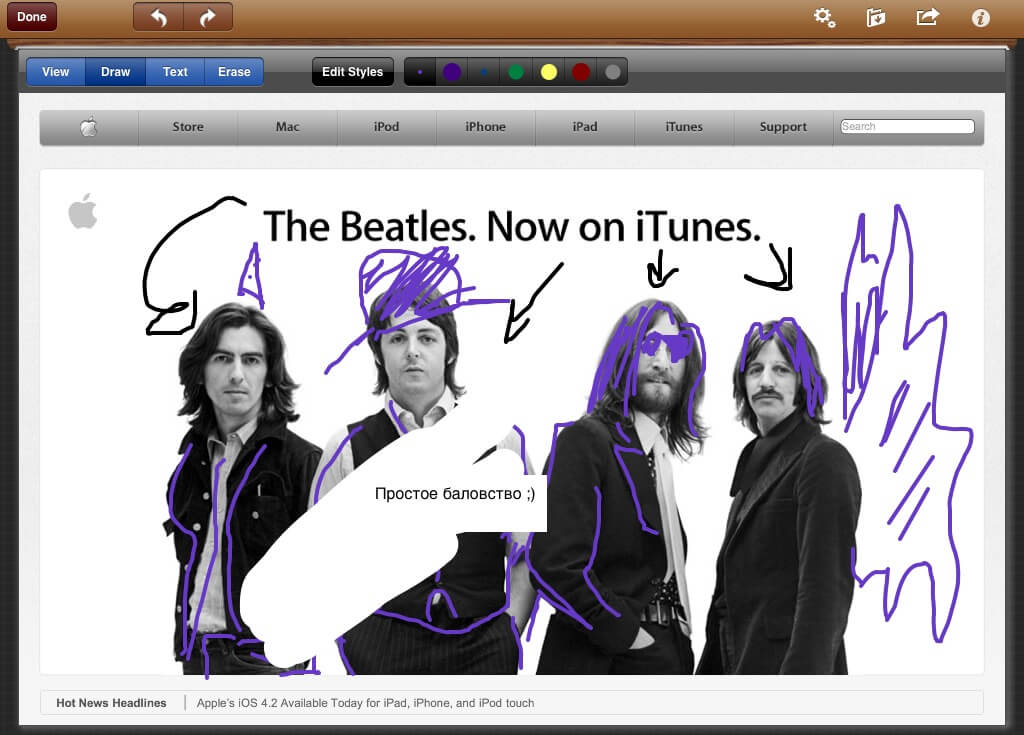
Task: Open the Support navigation item
Action: [x=783, y=127]
